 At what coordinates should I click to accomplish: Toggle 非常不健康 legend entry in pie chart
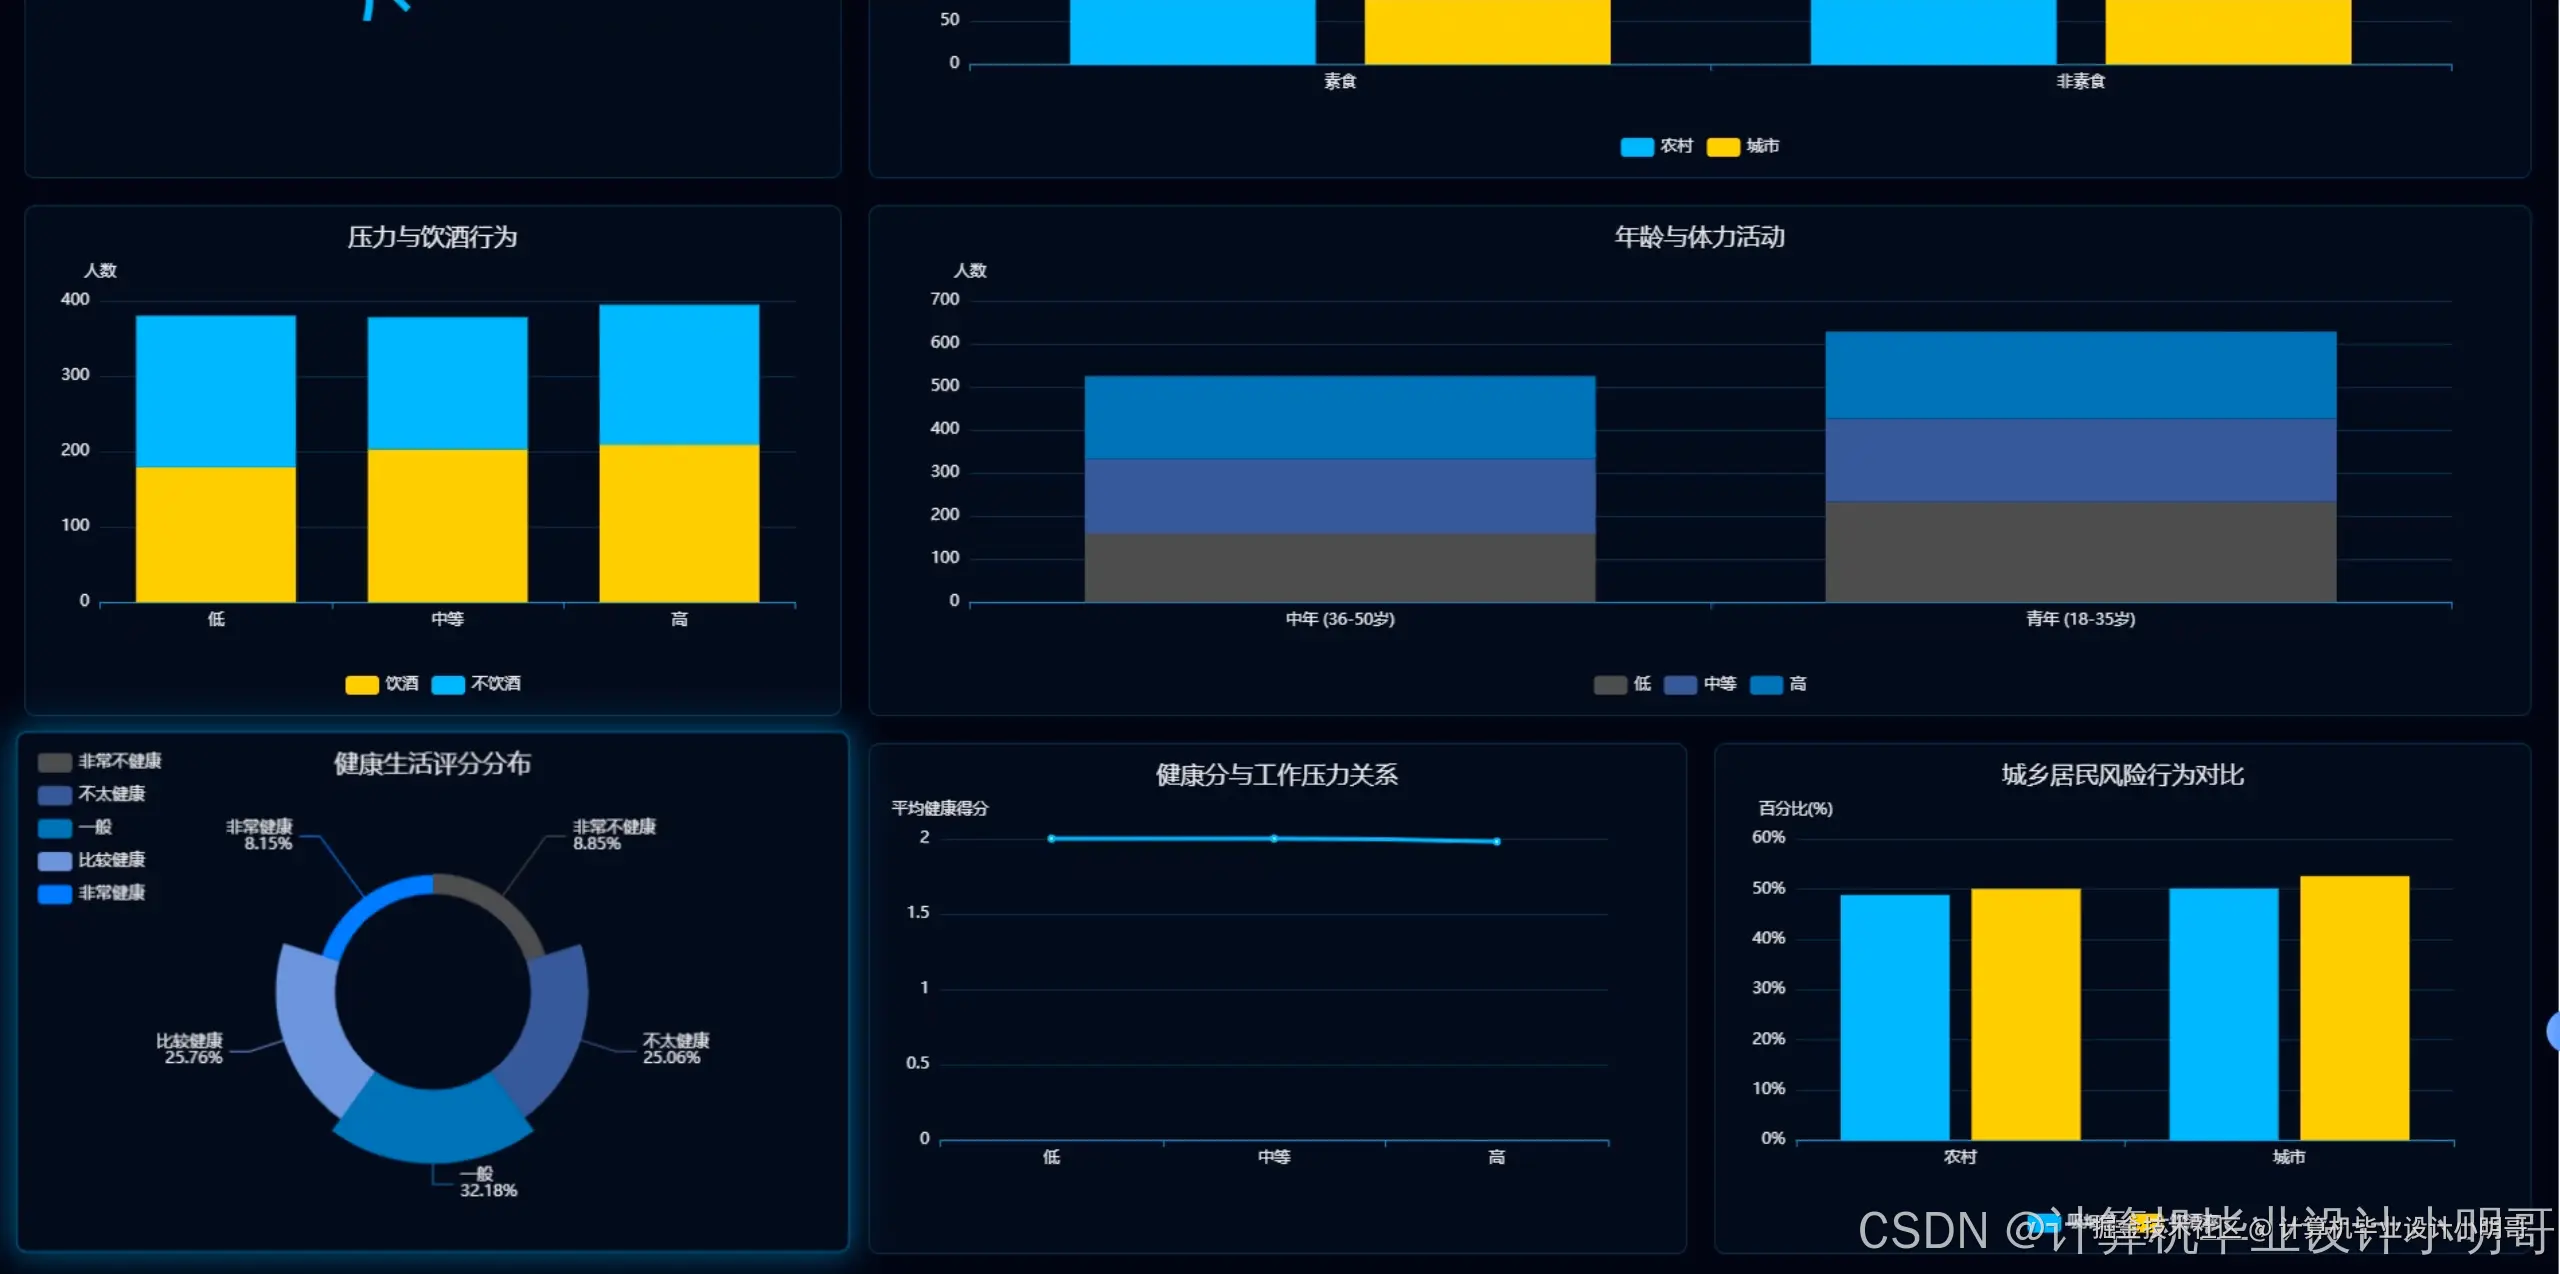click(55, 762)
